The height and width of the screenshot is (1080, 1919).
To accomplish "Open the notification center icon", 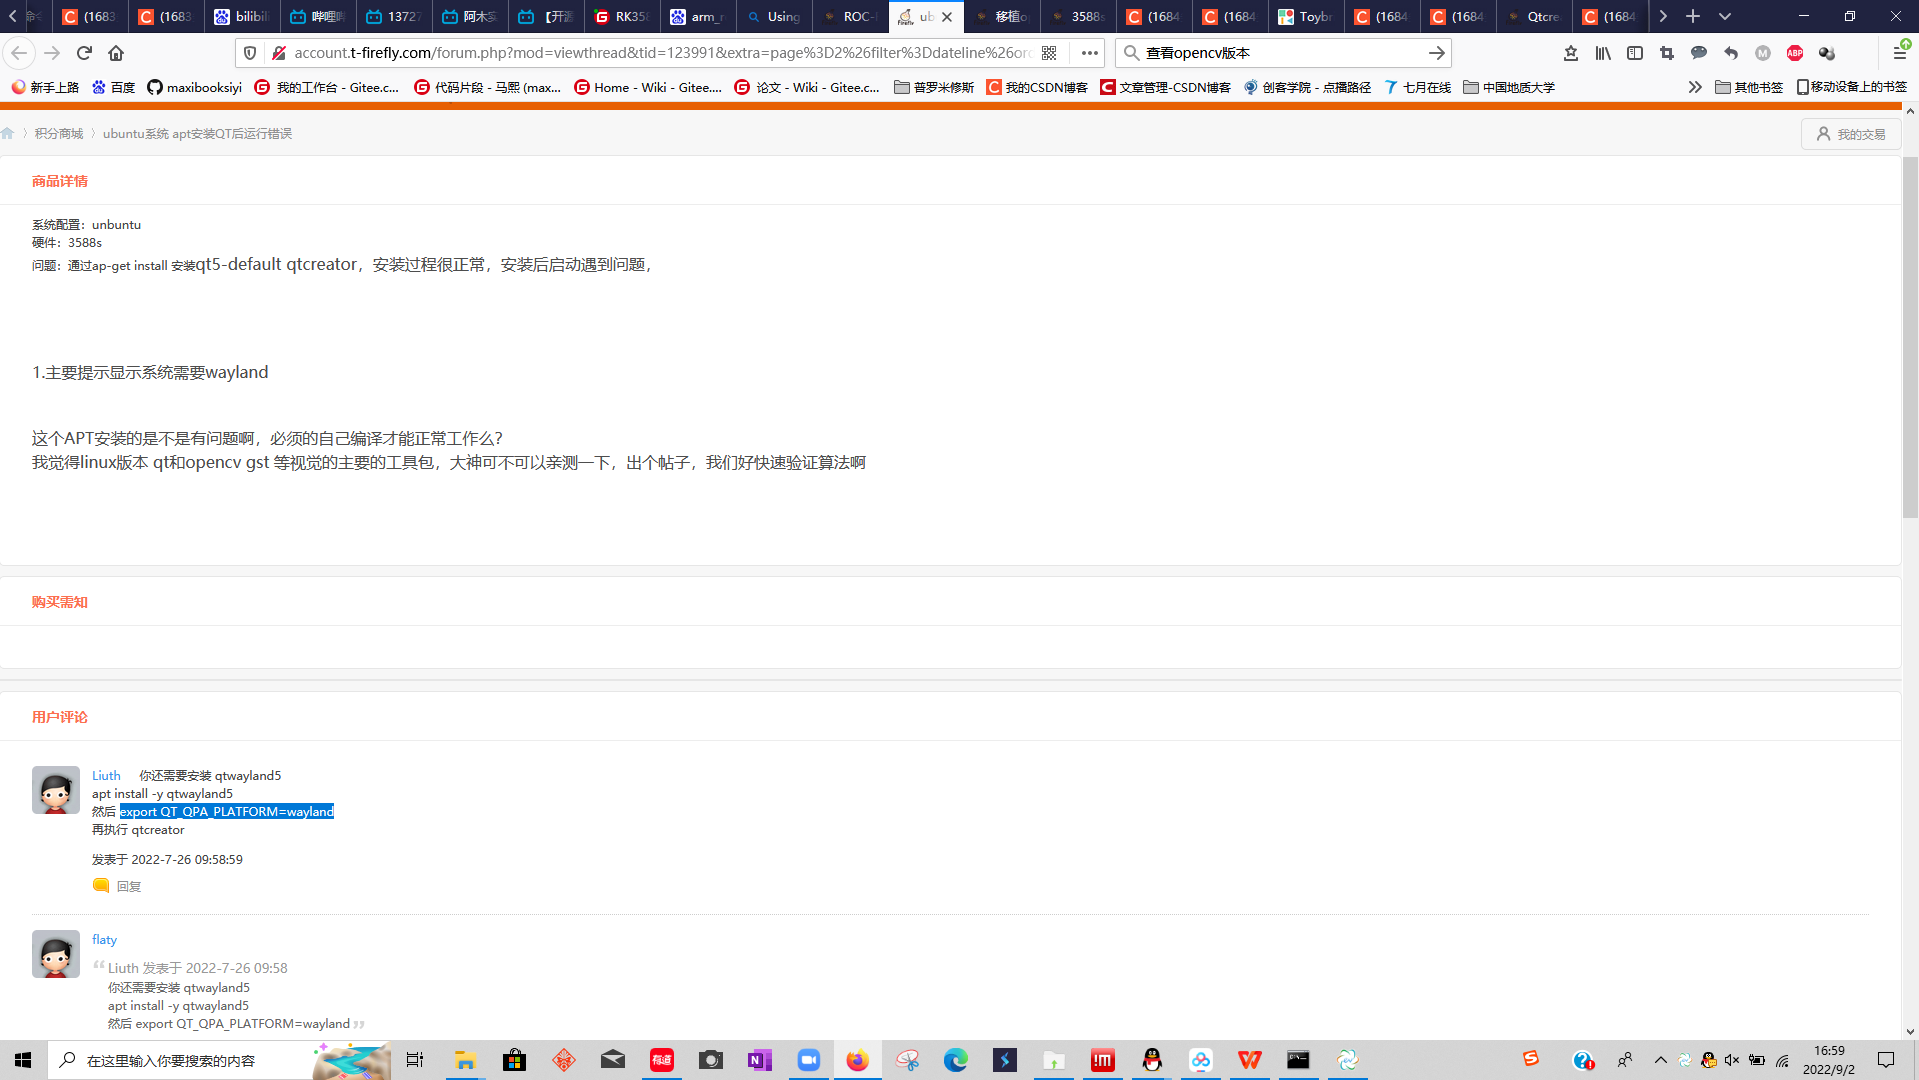I will pos(1886,1060).
